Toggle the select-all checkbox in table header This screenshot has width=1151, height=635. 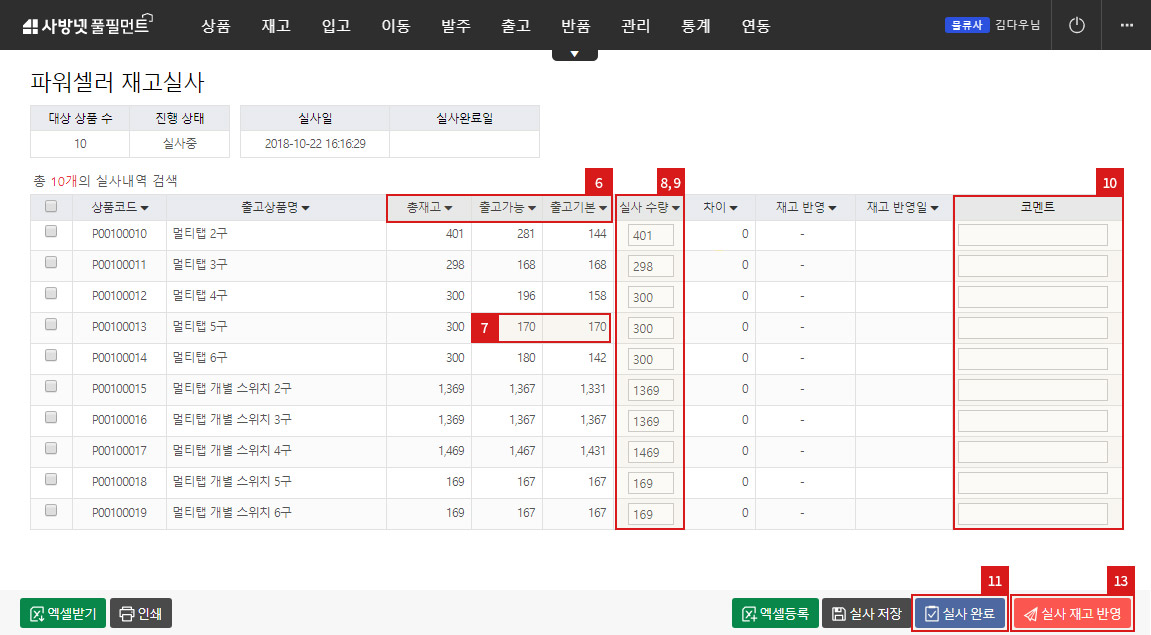pos(51,206)
